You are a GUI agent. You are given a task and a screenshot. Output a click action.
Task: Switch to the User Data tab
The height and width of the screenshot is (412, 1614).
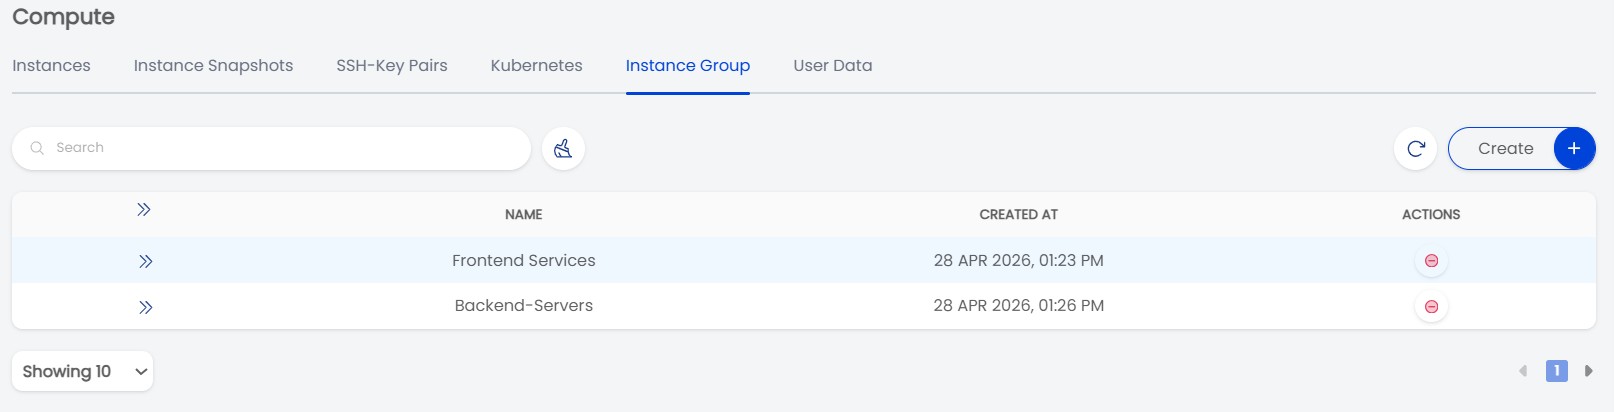(x=833, y=66)
